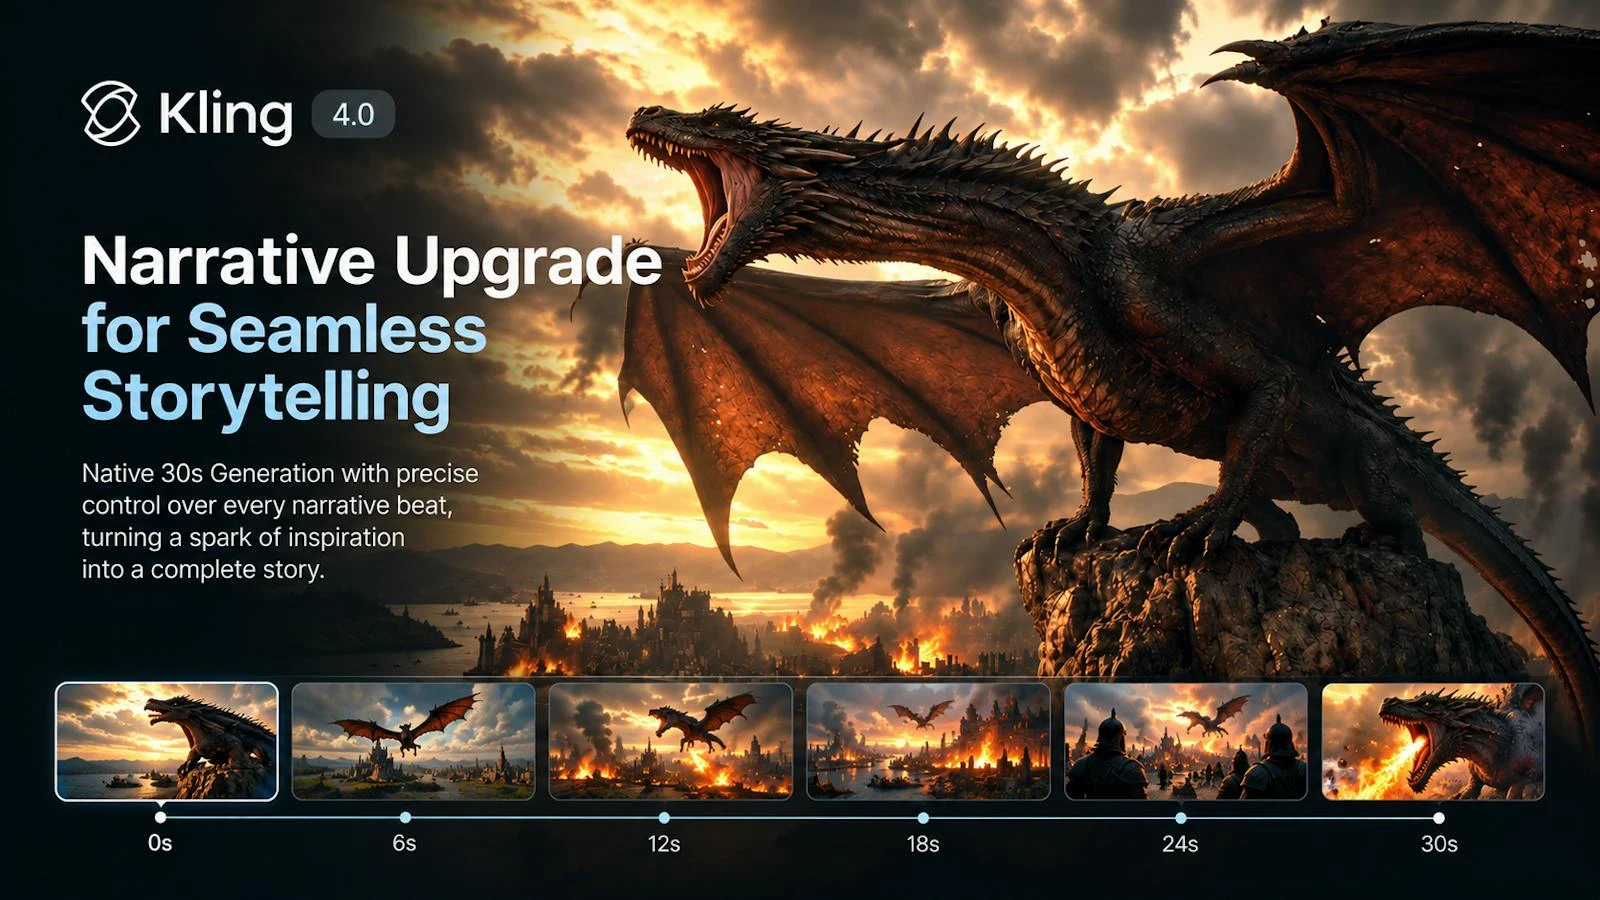Jump to the 0s timeline marker
The image size is (1600, 900).
(x=160, y=817)
